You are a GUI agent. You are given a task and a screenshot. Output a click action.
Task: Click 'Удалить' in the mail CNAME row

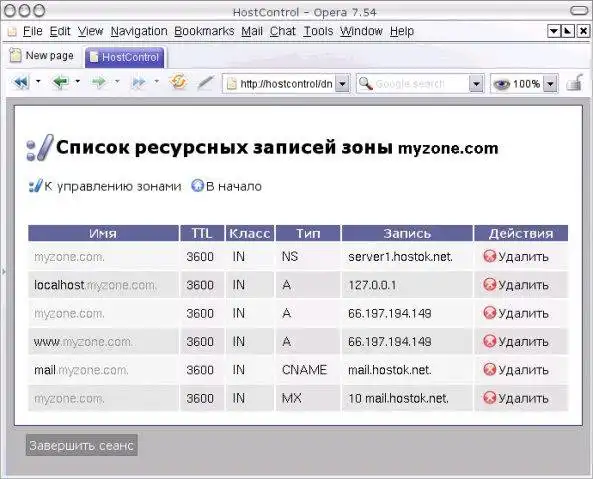coord(523,370)
